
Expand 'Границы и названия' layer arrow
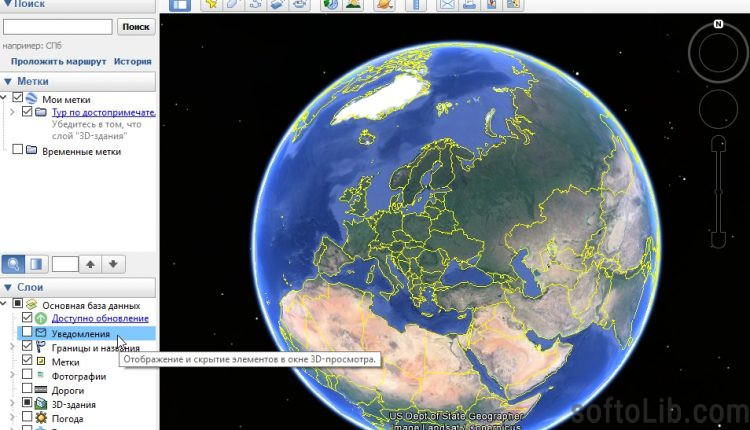(12, 347)
